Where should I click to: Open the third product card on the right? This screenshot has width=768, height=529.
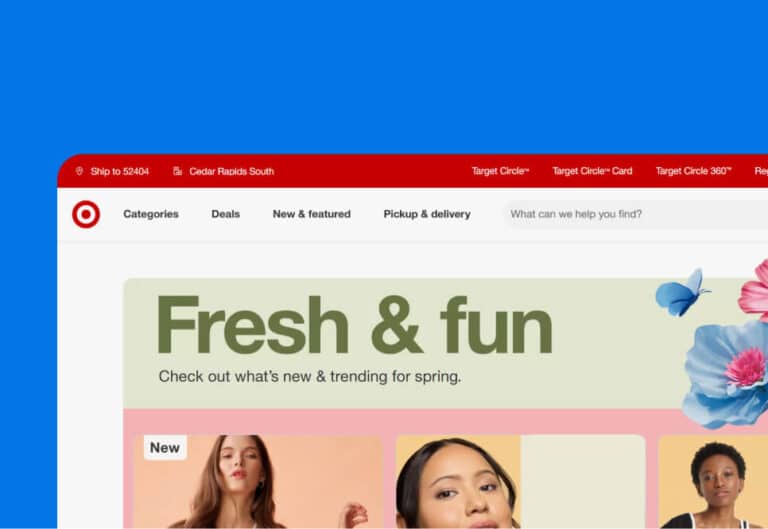click(x=713, y=481)
